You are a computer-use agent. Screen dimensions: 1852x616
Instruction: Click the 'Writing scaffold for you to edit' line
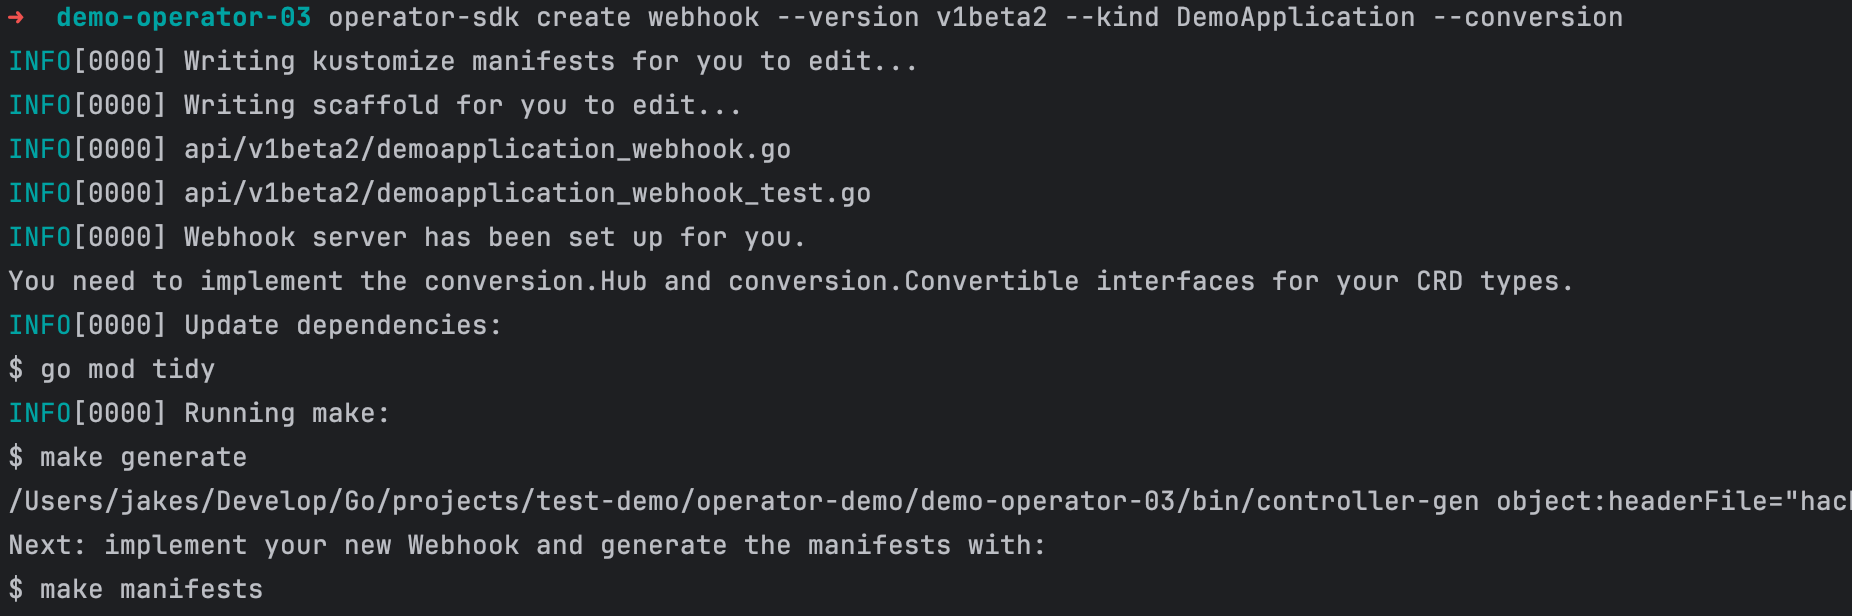coord(376,106)
